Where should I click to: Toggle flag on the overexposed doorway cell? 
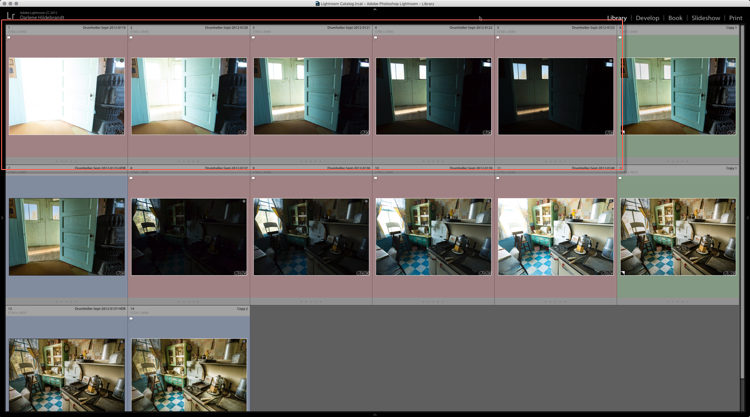click(9, 37)
